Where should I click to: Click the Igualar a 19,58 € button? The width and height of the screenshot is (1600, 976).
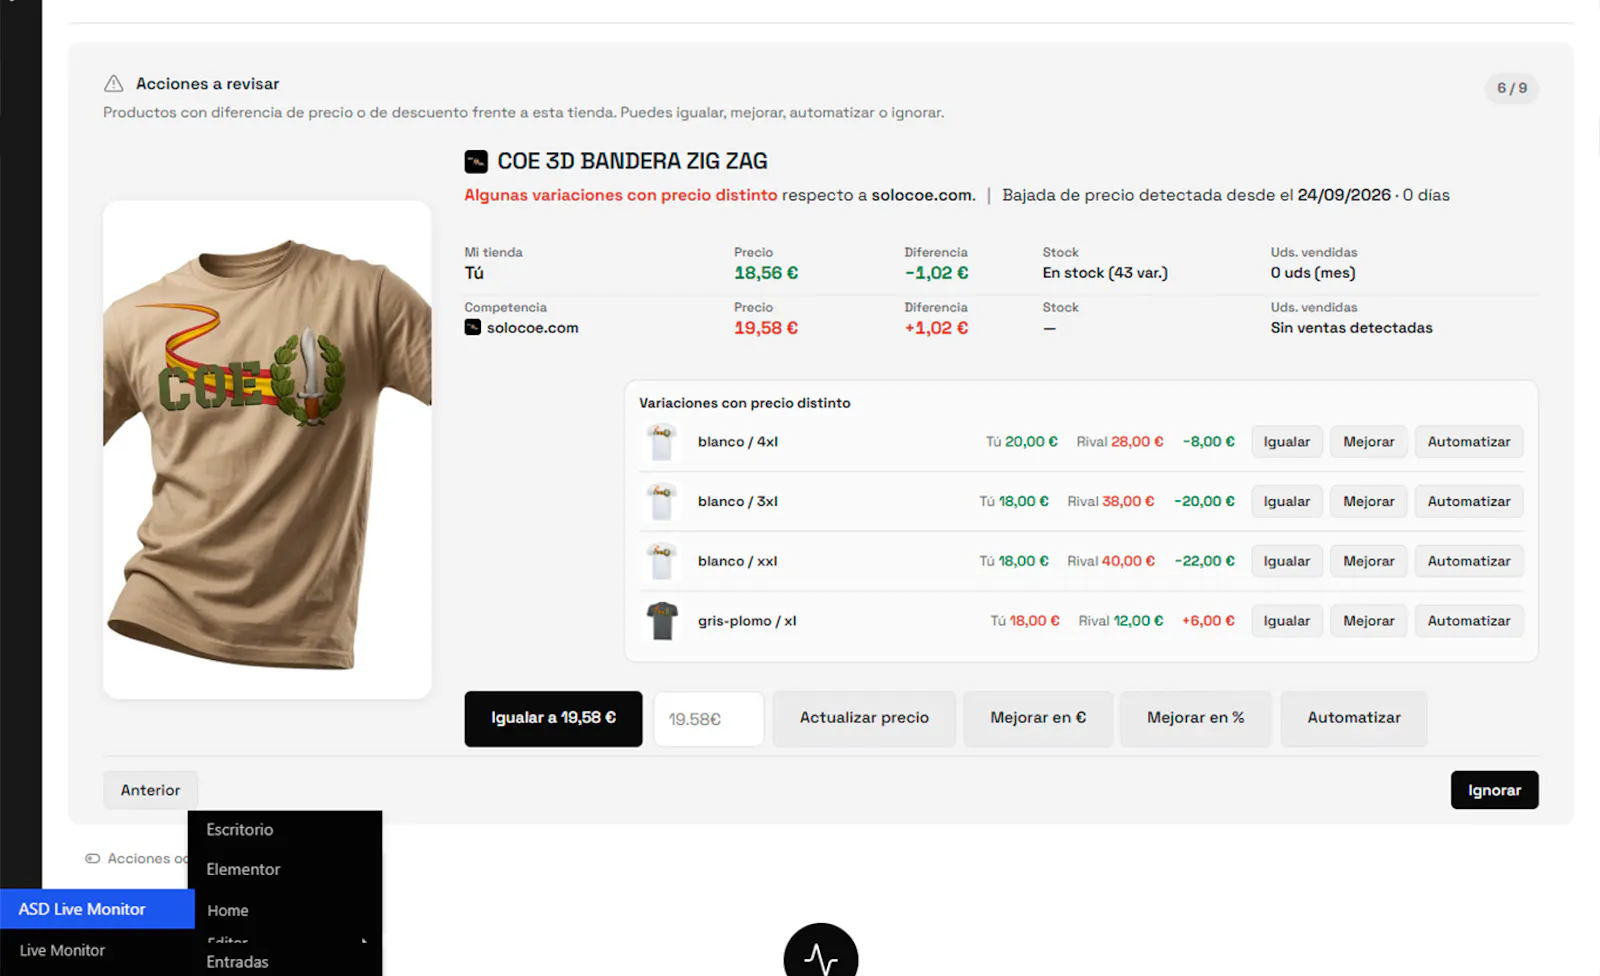553,719
